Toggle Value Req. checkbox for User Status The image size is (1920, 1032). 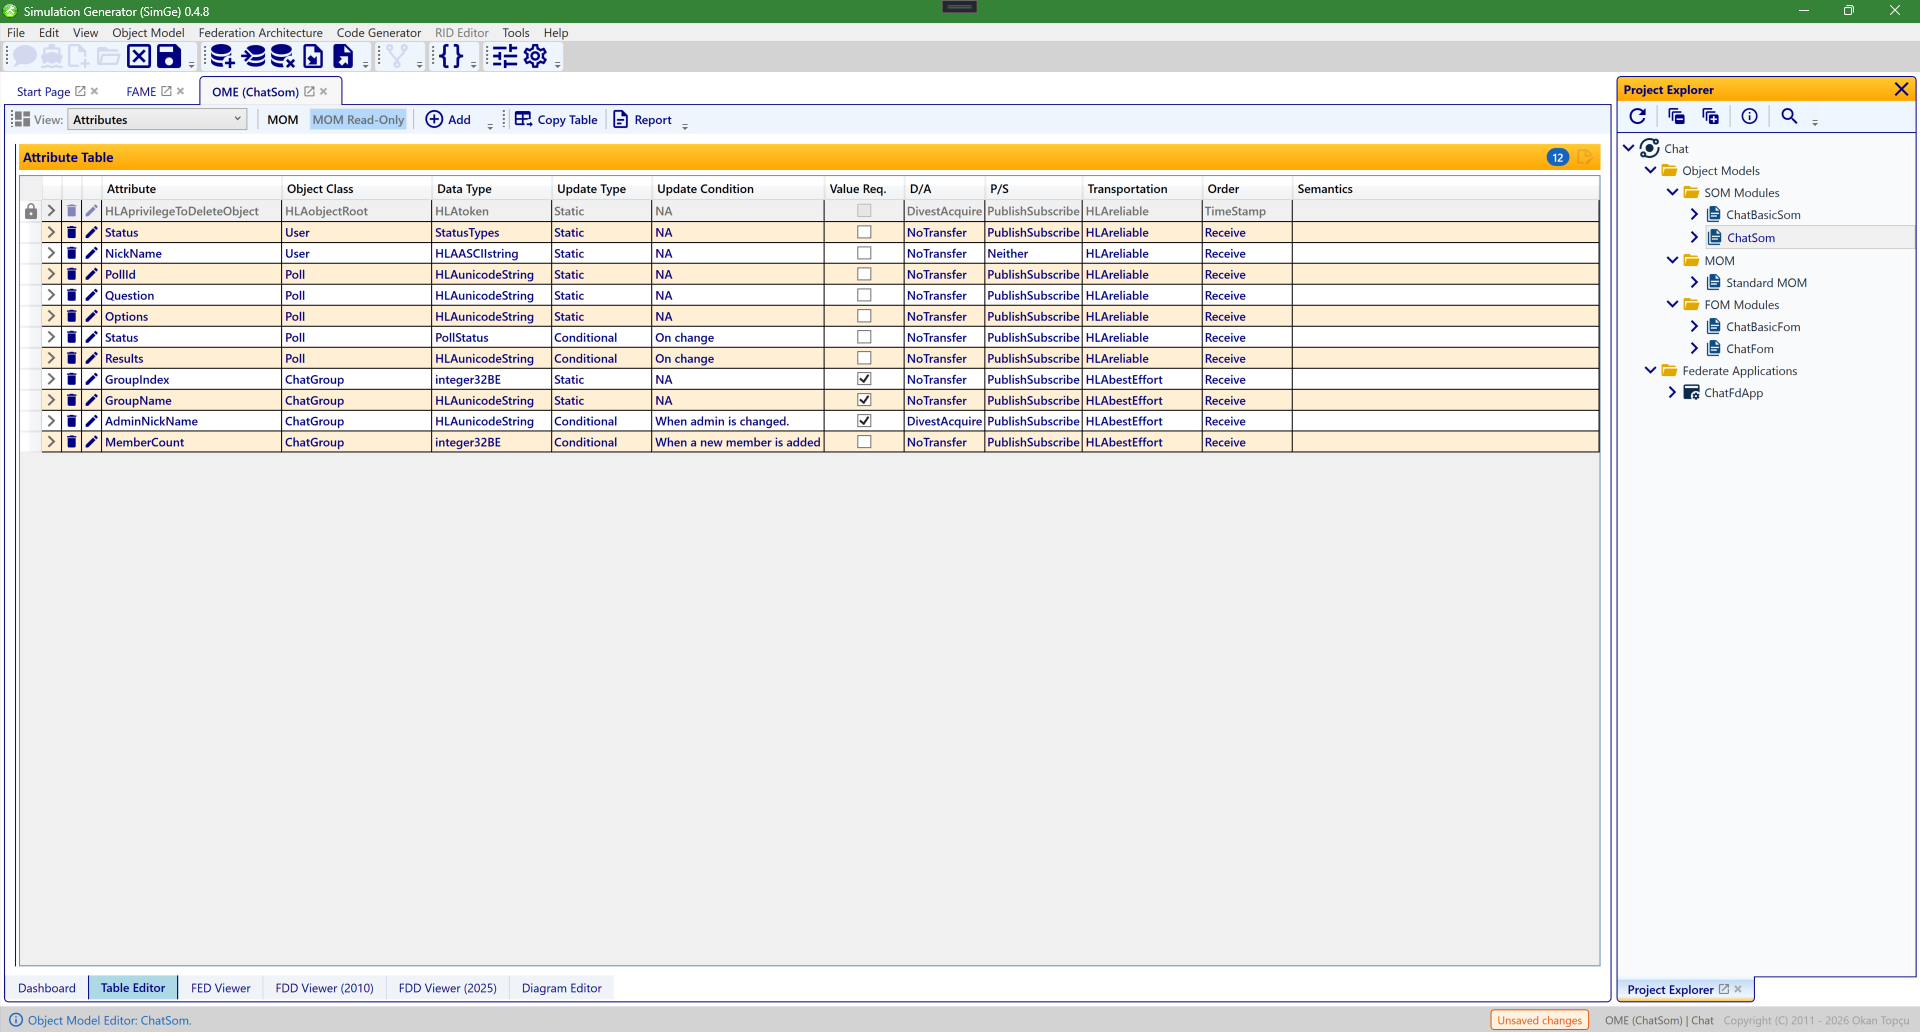[864, 232]
